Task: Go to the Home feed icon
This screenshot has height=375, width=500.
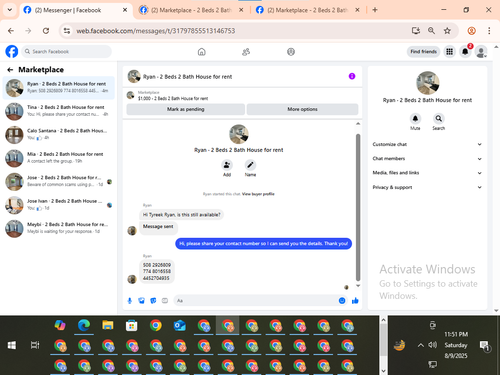Action: [x=202, y=52]
